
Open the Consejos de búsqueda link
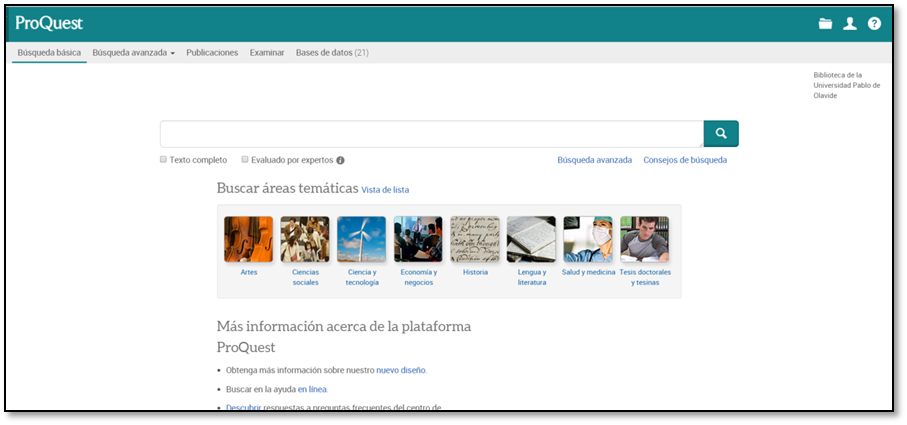tap(685, 160)
